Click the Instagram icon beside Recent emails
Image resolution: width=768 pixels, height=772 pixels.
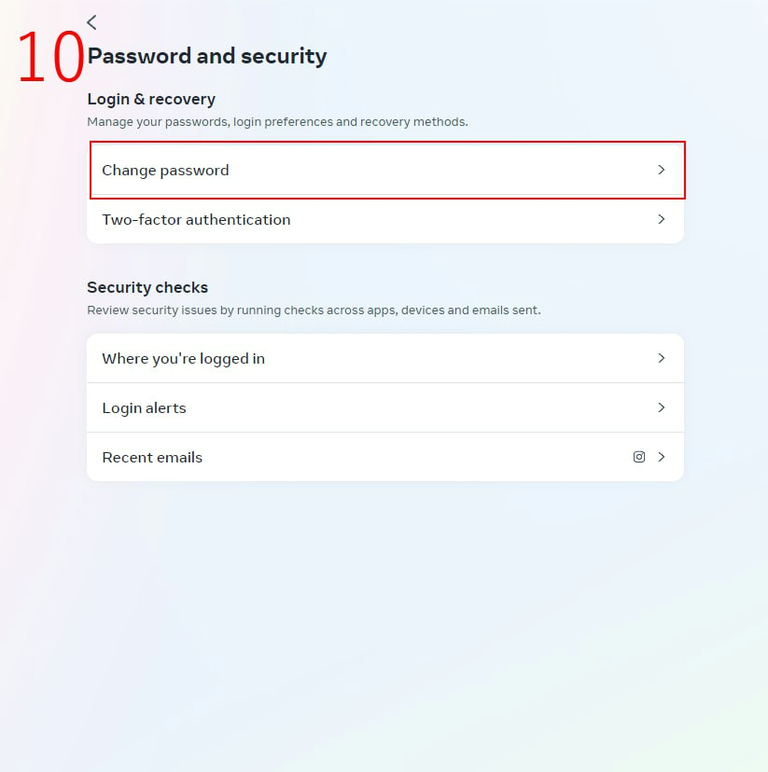[x=639, y=457]
